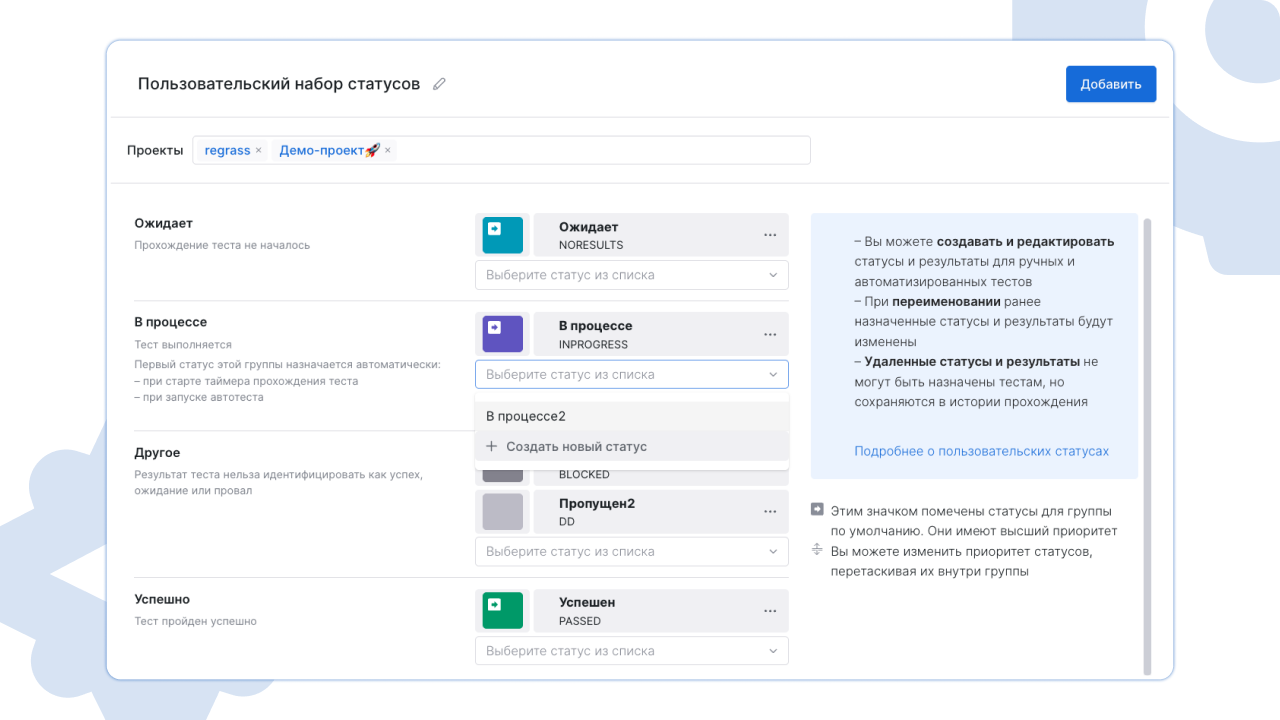Expand the status dropdown under Успешен
Image resolution: width=1280 pixels, height=720 pixels.
(631, 651)
